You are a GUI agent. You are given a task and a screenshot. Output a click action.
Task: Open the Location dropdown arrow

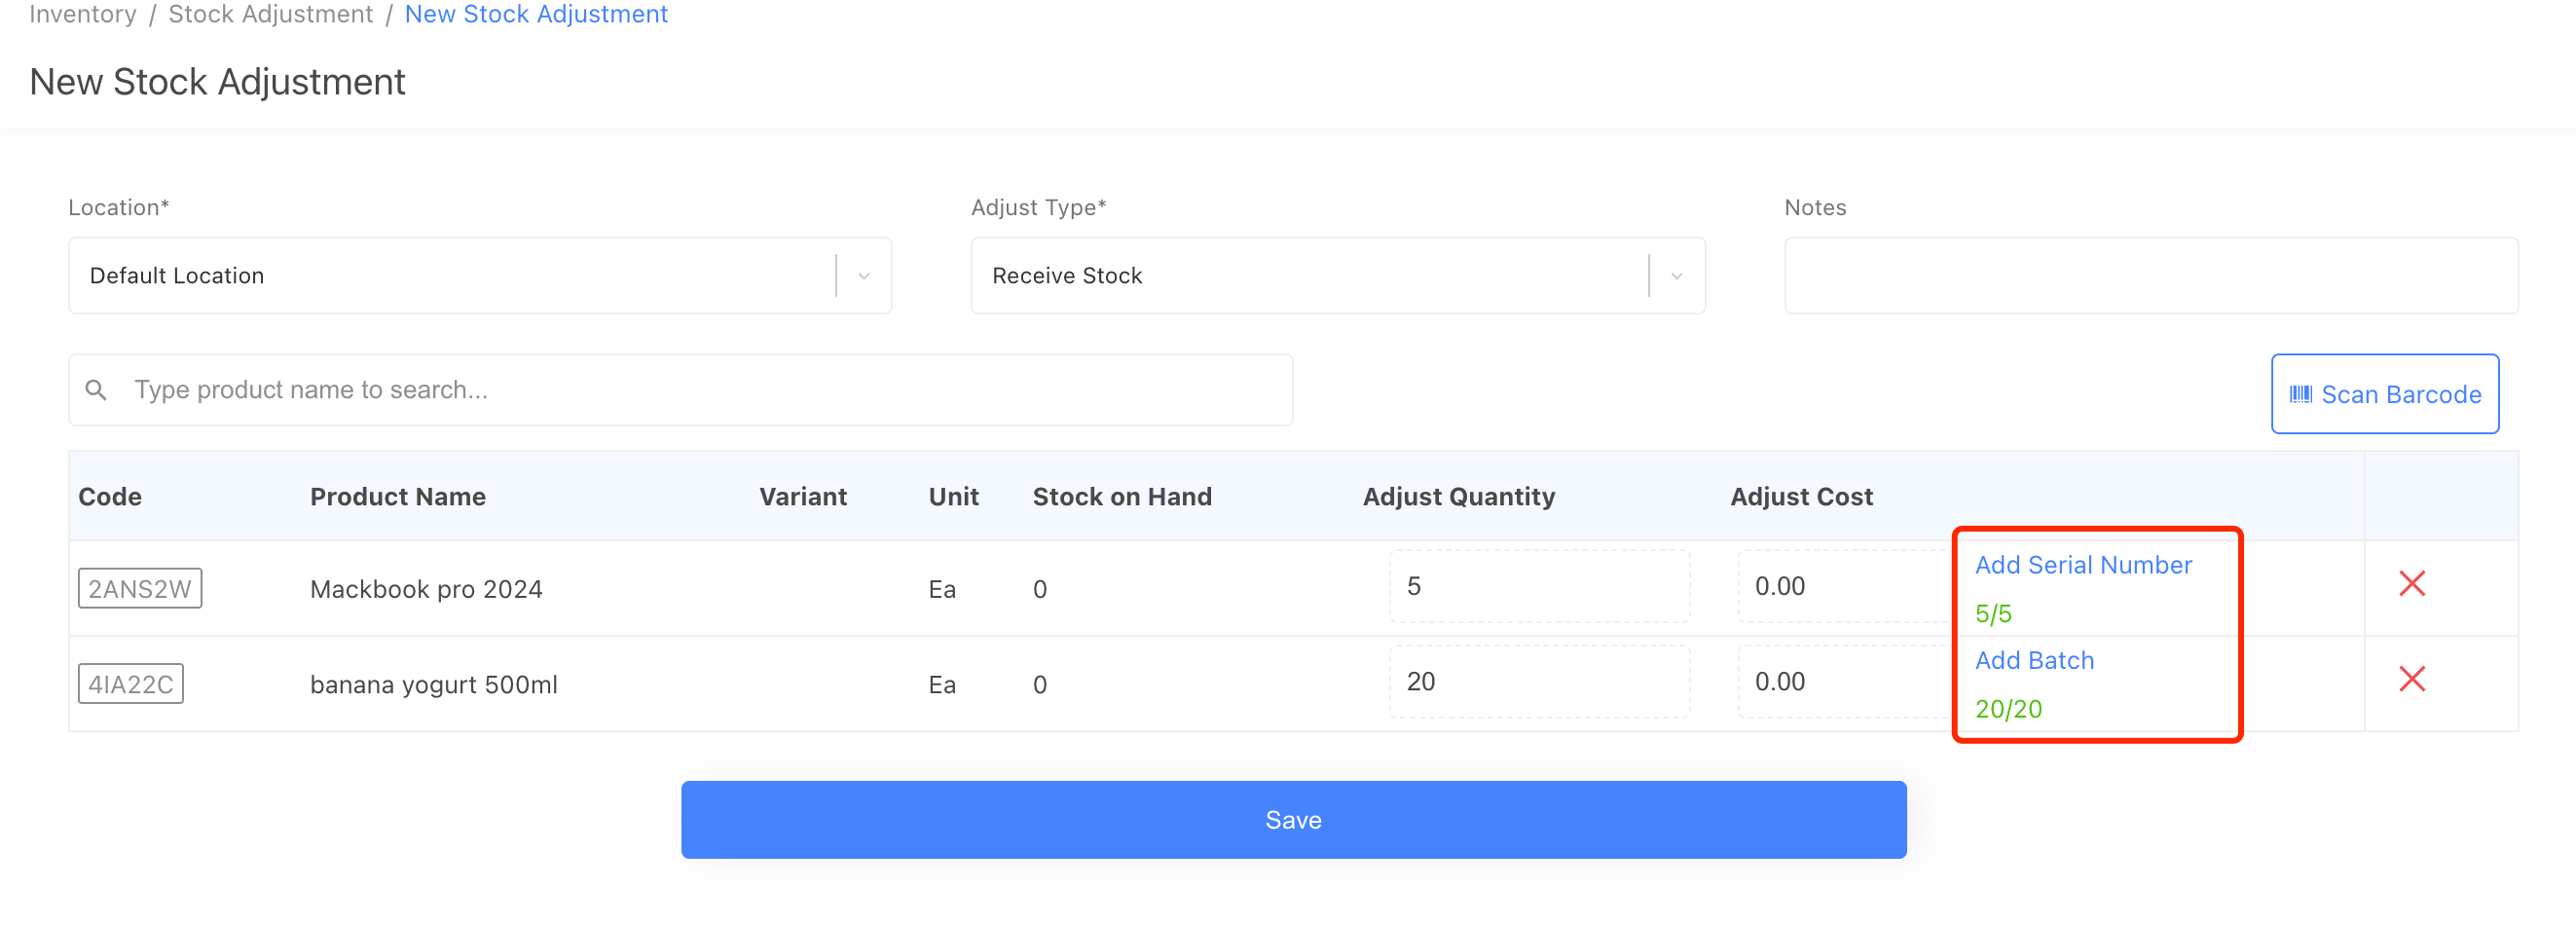coord(863,276)
